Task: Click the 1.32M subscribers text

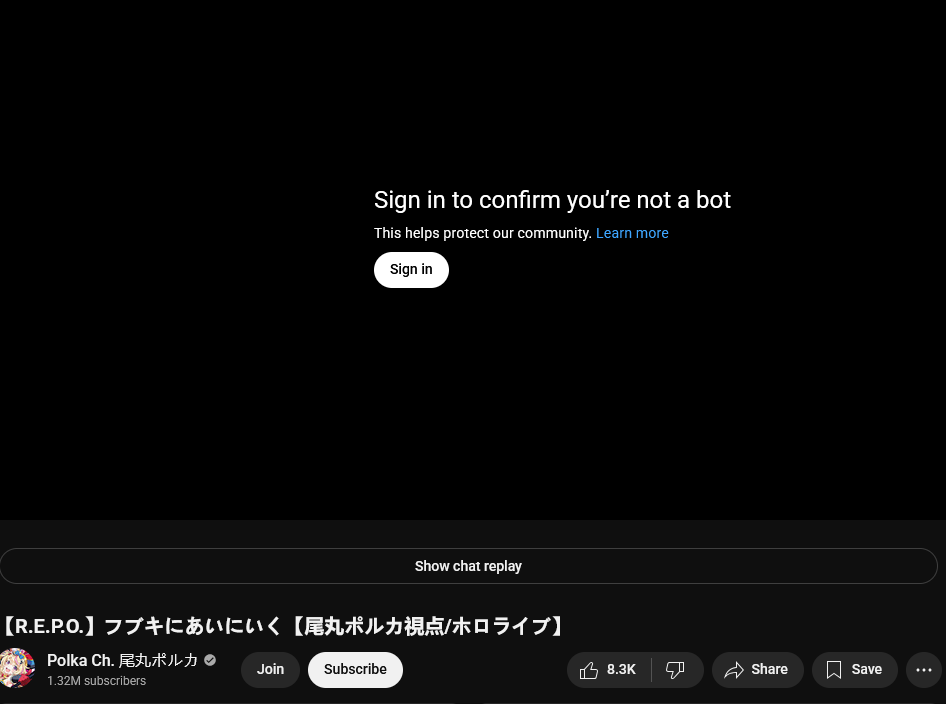Action: point(97,681)
